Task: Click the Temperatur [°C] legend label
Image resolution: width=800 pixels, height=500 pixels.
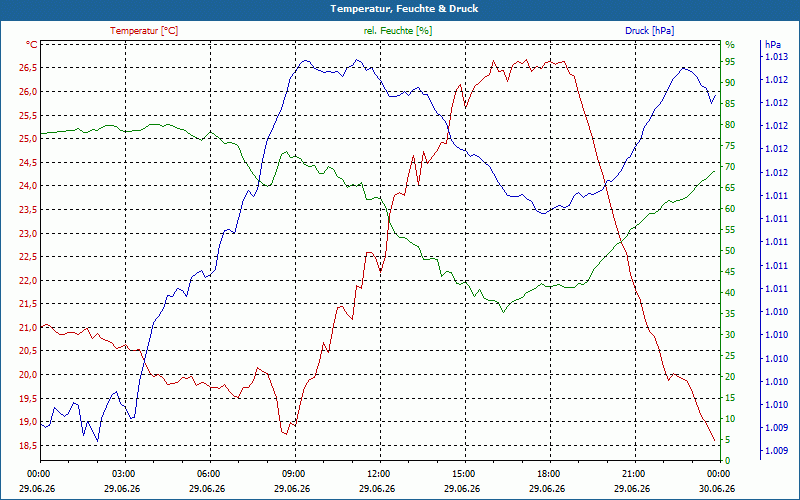Action: pyautogui.click(x=144, y=31)
